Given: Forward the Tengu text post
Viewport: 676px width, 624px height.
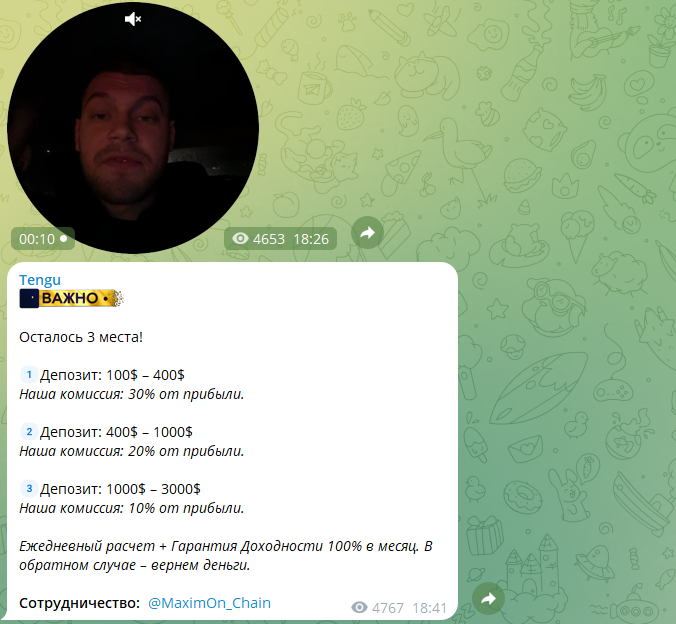Looking at the screenshot, I should [488, 599].
